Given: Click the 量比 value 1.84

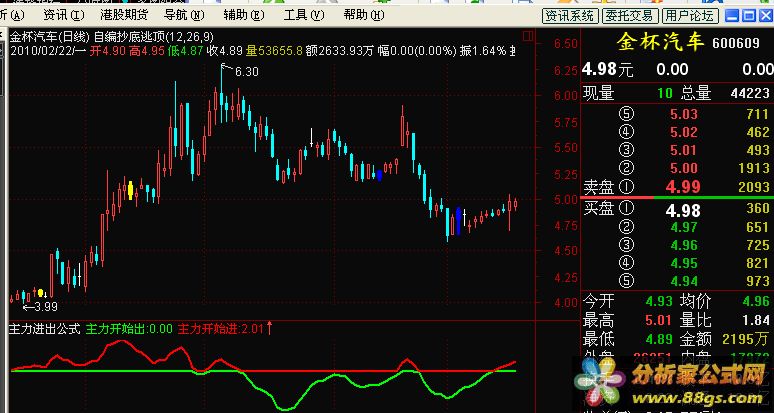Looking at the screenshot, I should click(x=755, y=320).
